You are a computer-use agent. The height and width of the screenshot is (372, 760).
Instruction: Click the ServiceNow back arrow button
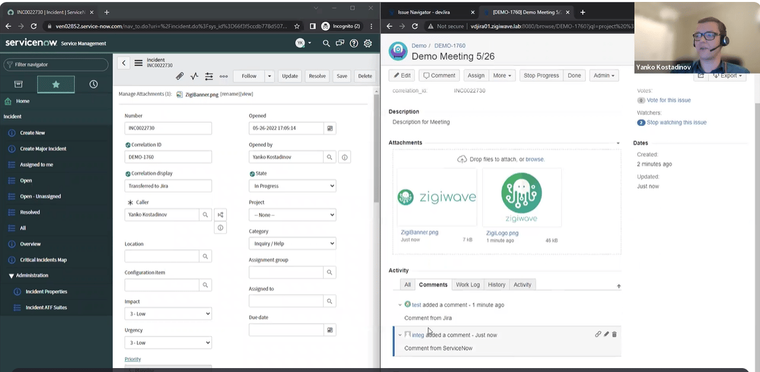click(124, 63)
